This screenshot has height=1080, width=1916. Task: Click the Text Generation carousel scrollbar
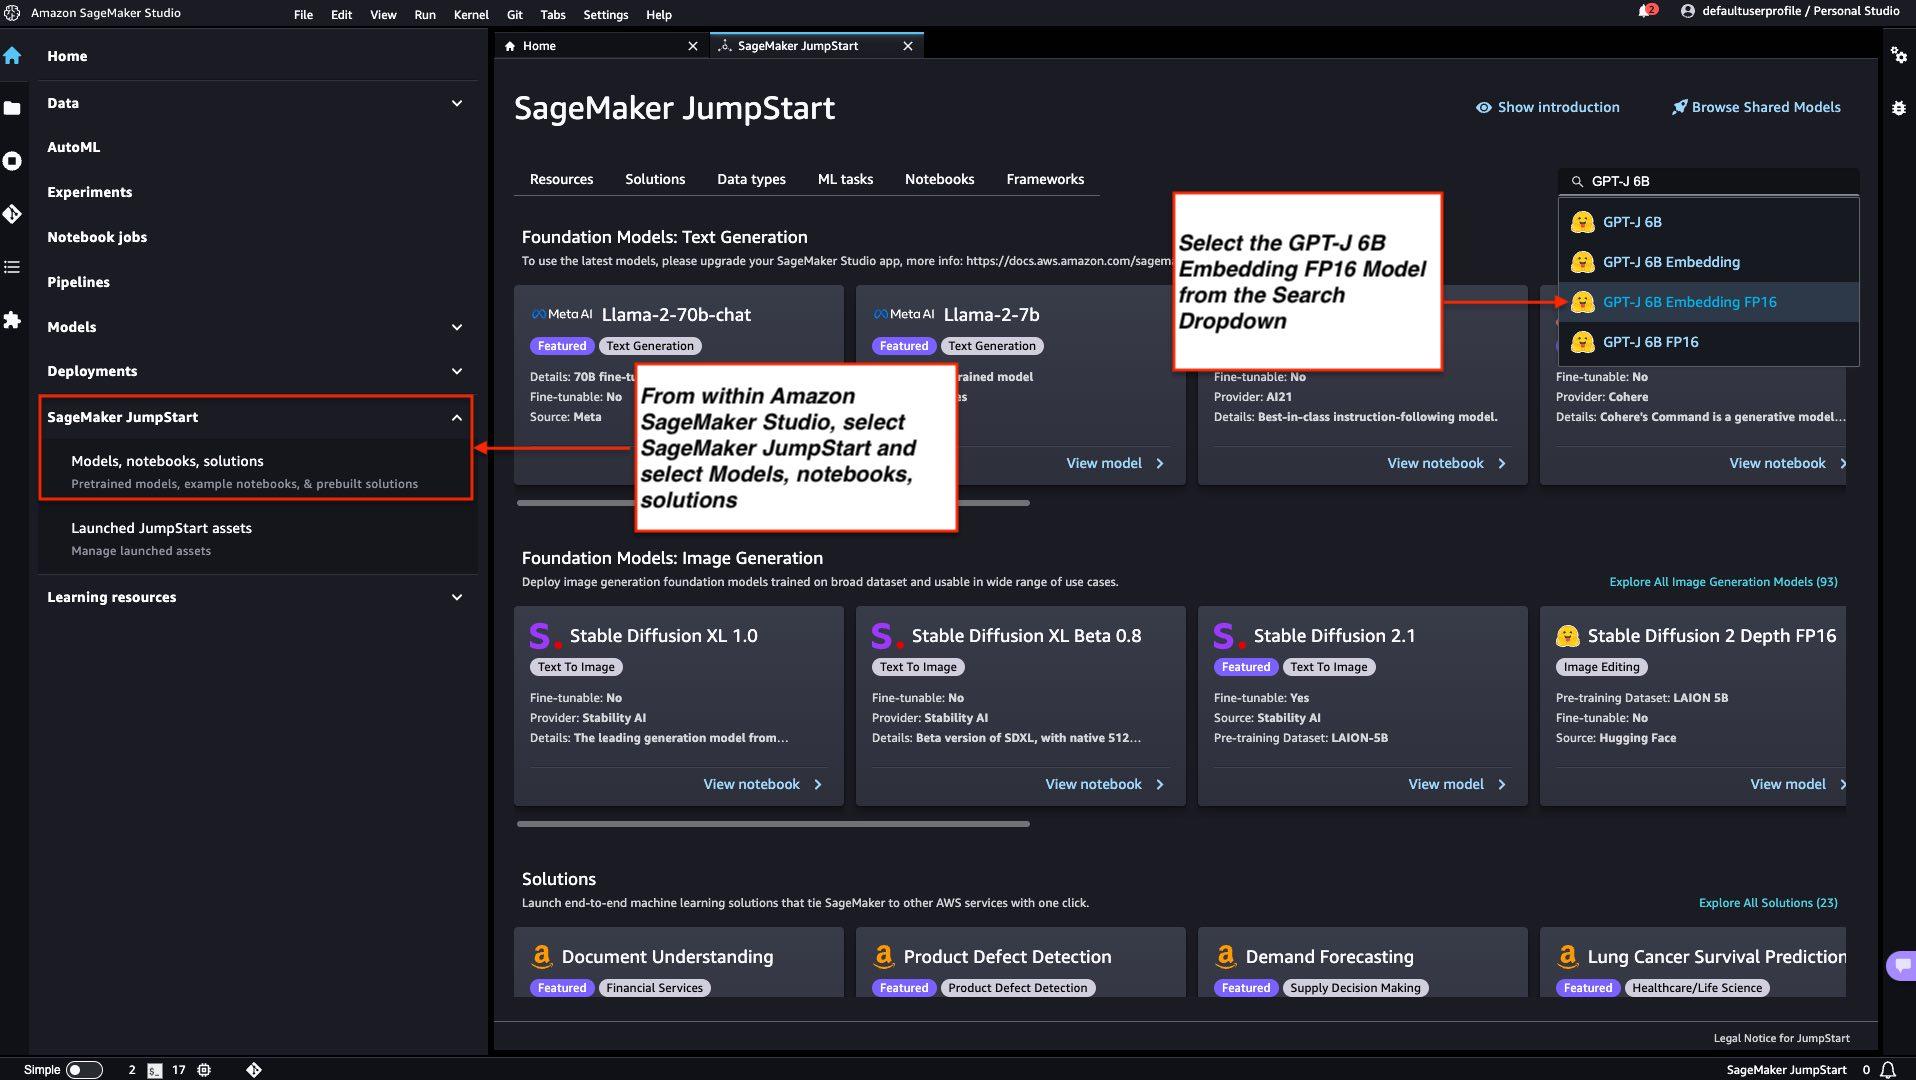coord(773,503)
